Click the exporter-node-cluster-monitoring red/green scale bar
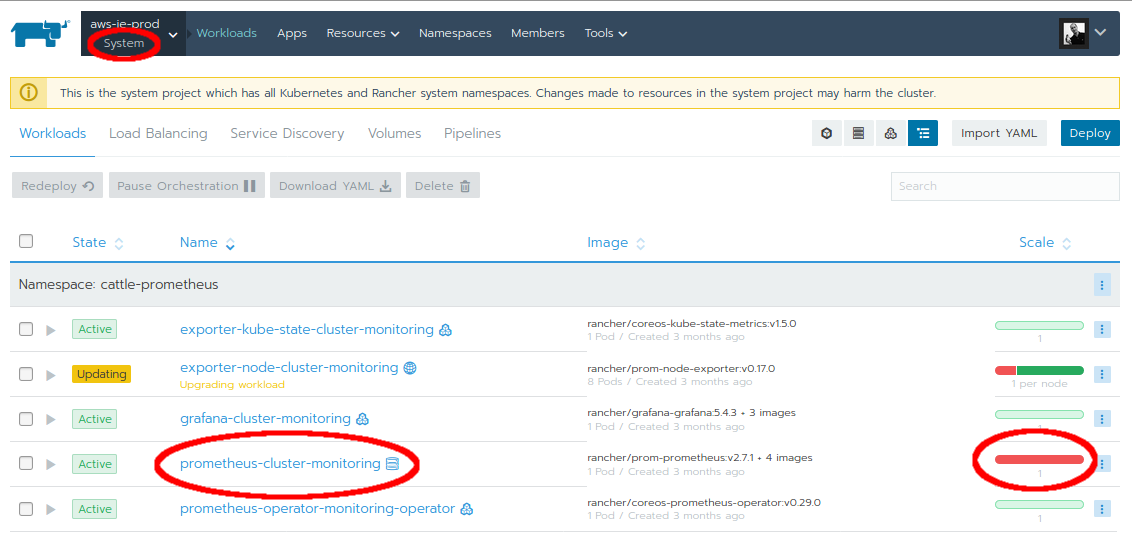The image size is (1132, 542). click(1040, 370)
